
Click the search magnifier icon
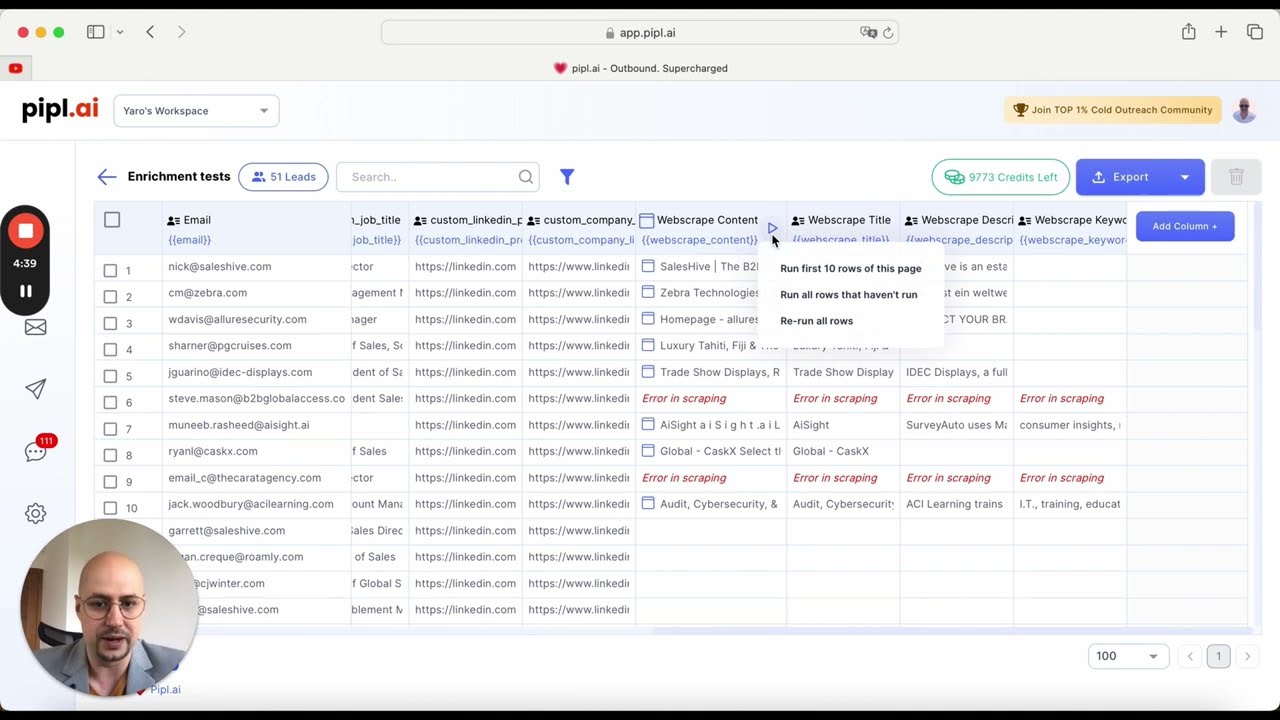[526, 177]
